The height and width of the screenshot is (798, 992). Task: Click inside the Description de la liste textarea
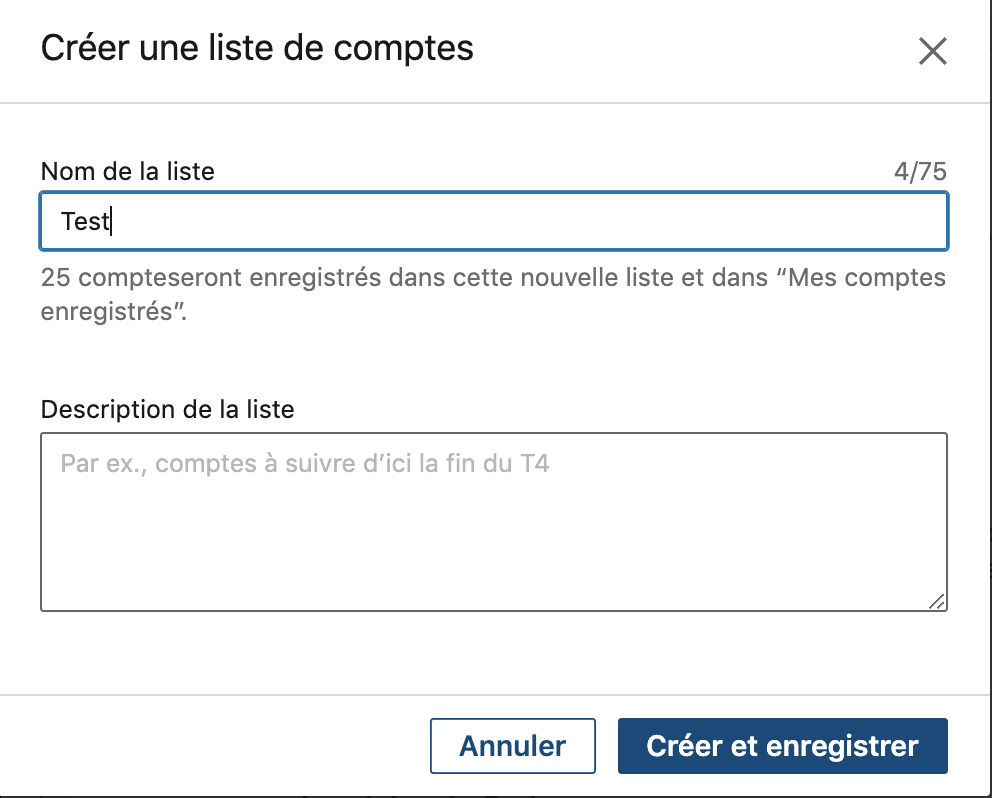coord(493,522)
